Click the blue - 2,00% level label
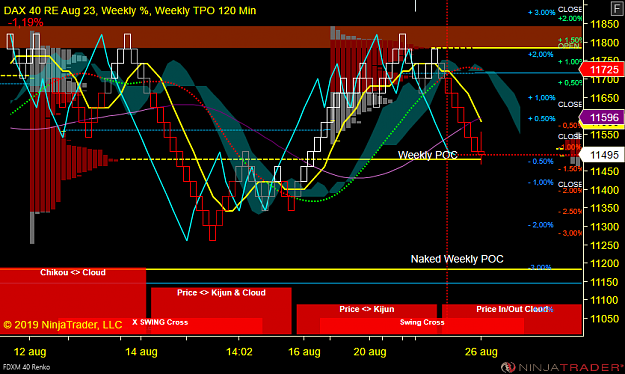625x374 pixels. (x=540, y=225)
